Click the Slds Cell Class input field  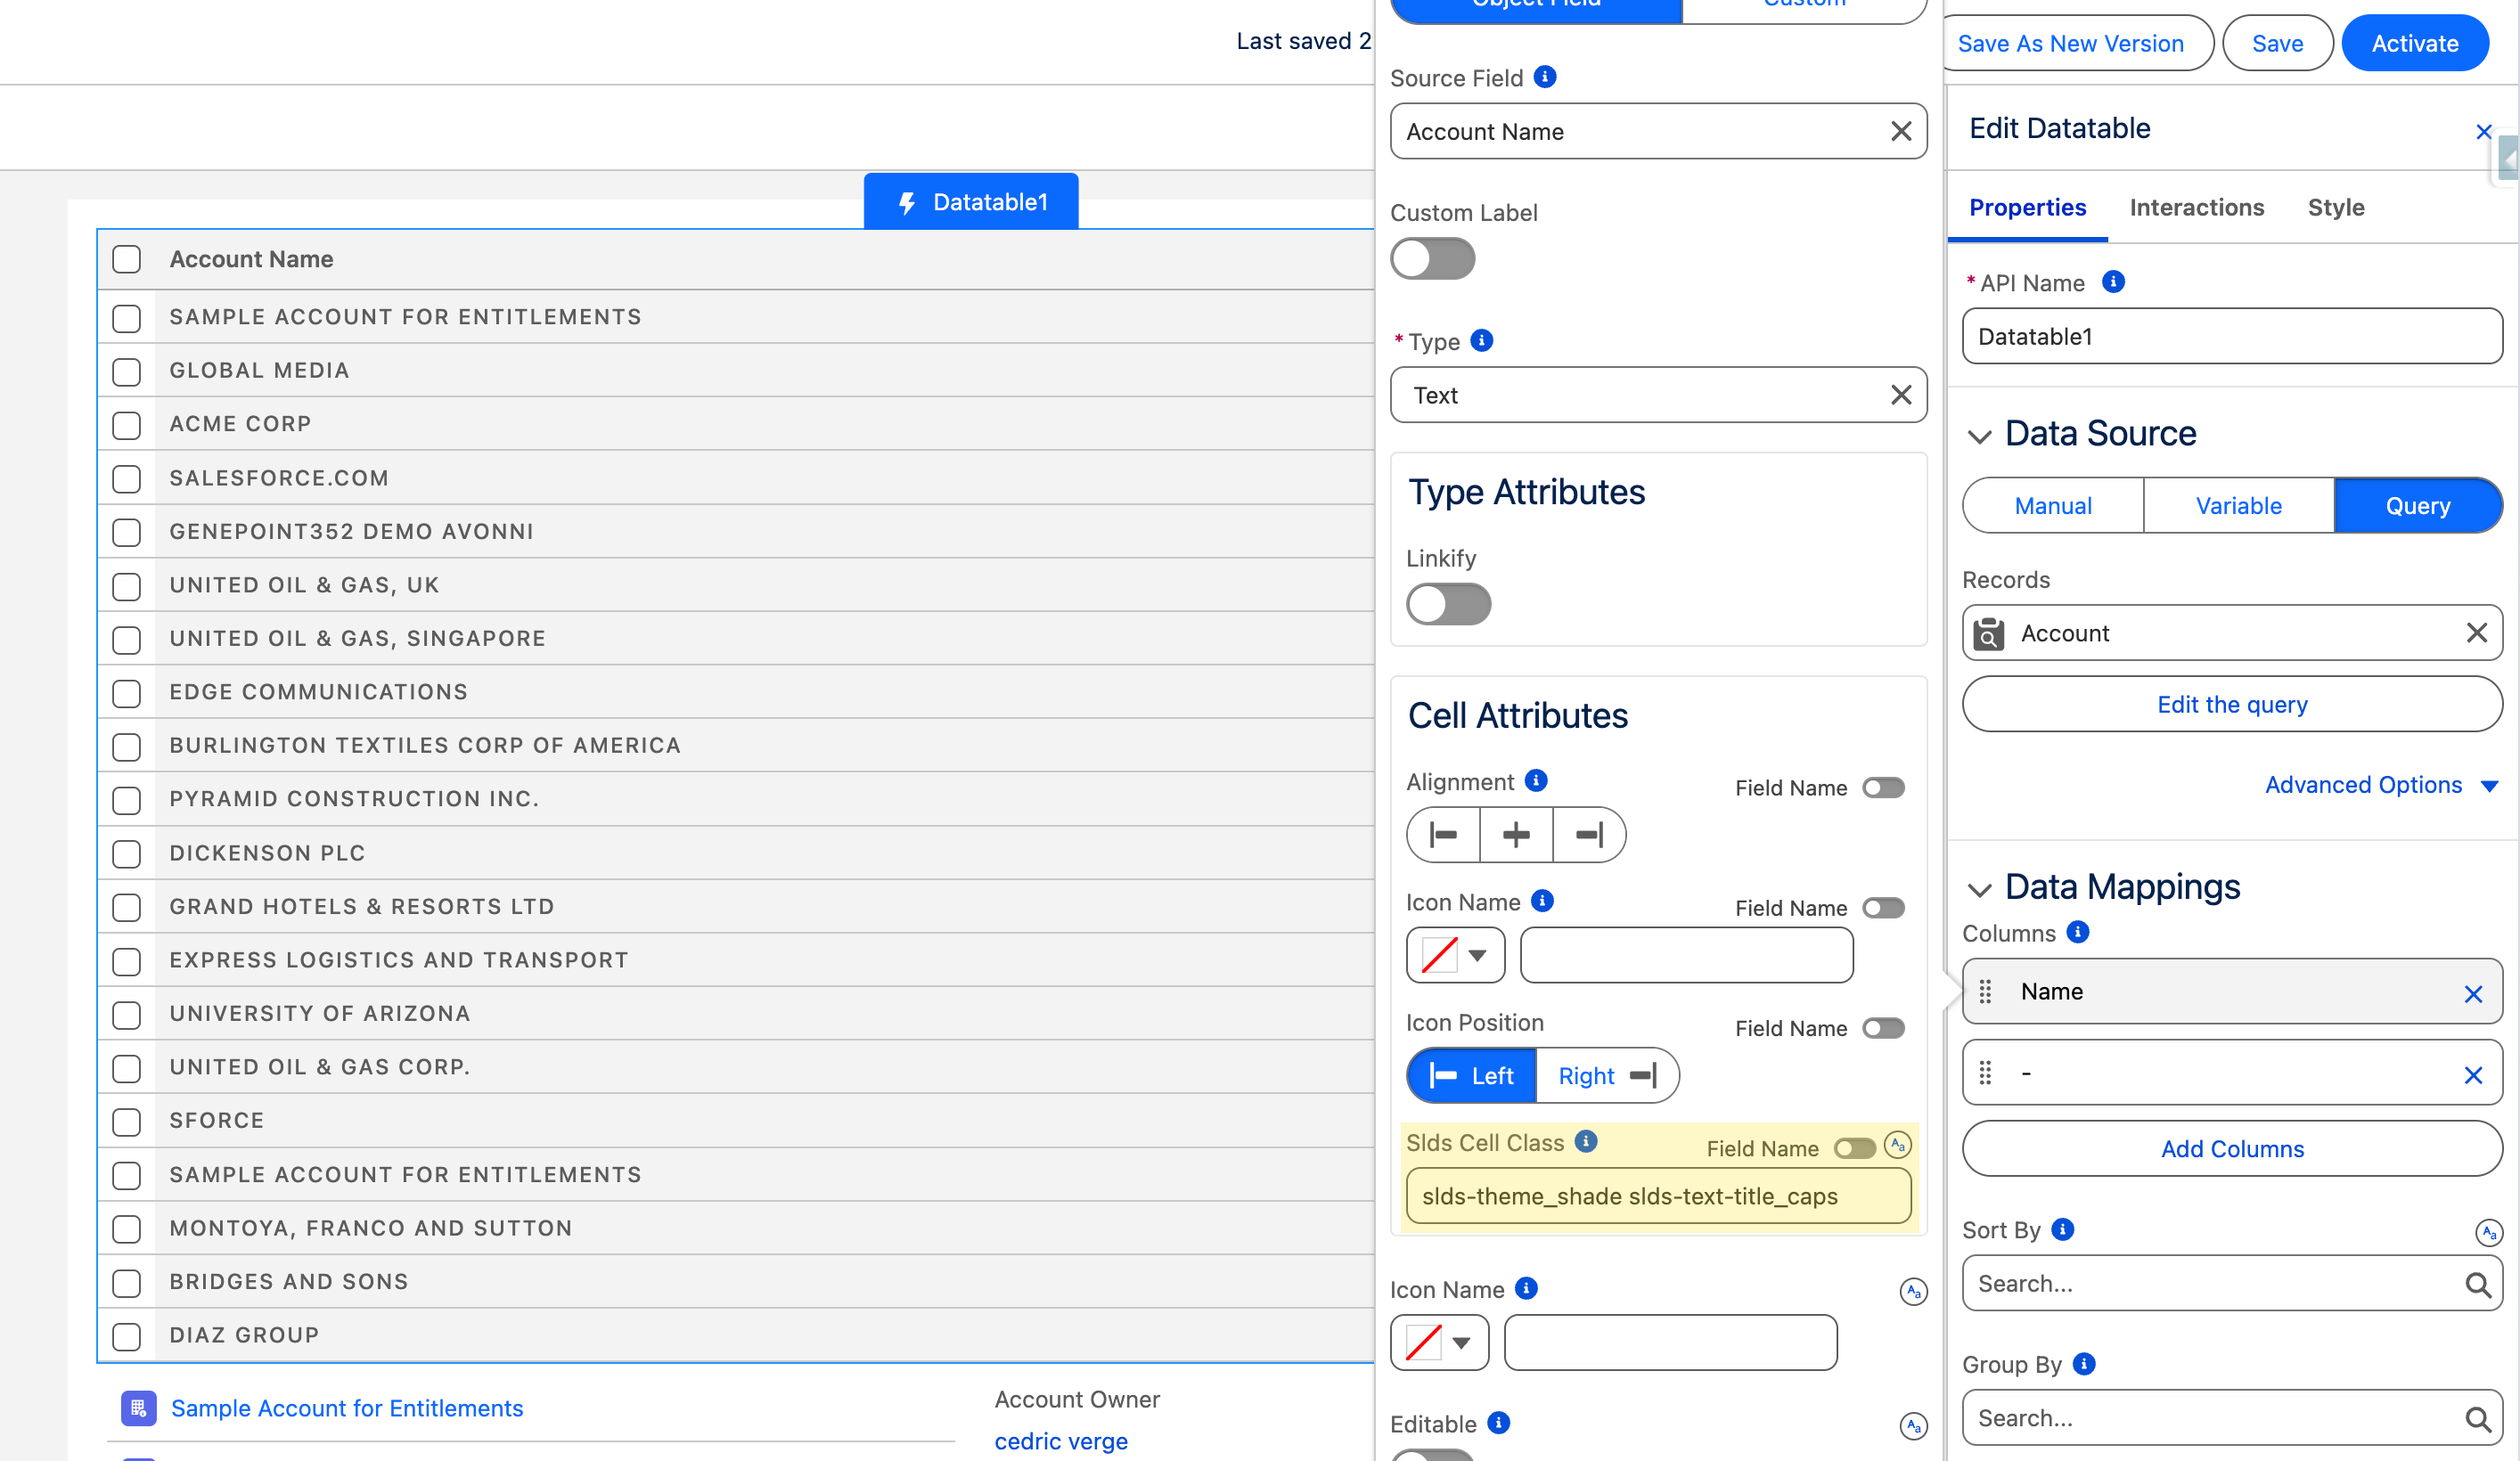[1658, 1196]
